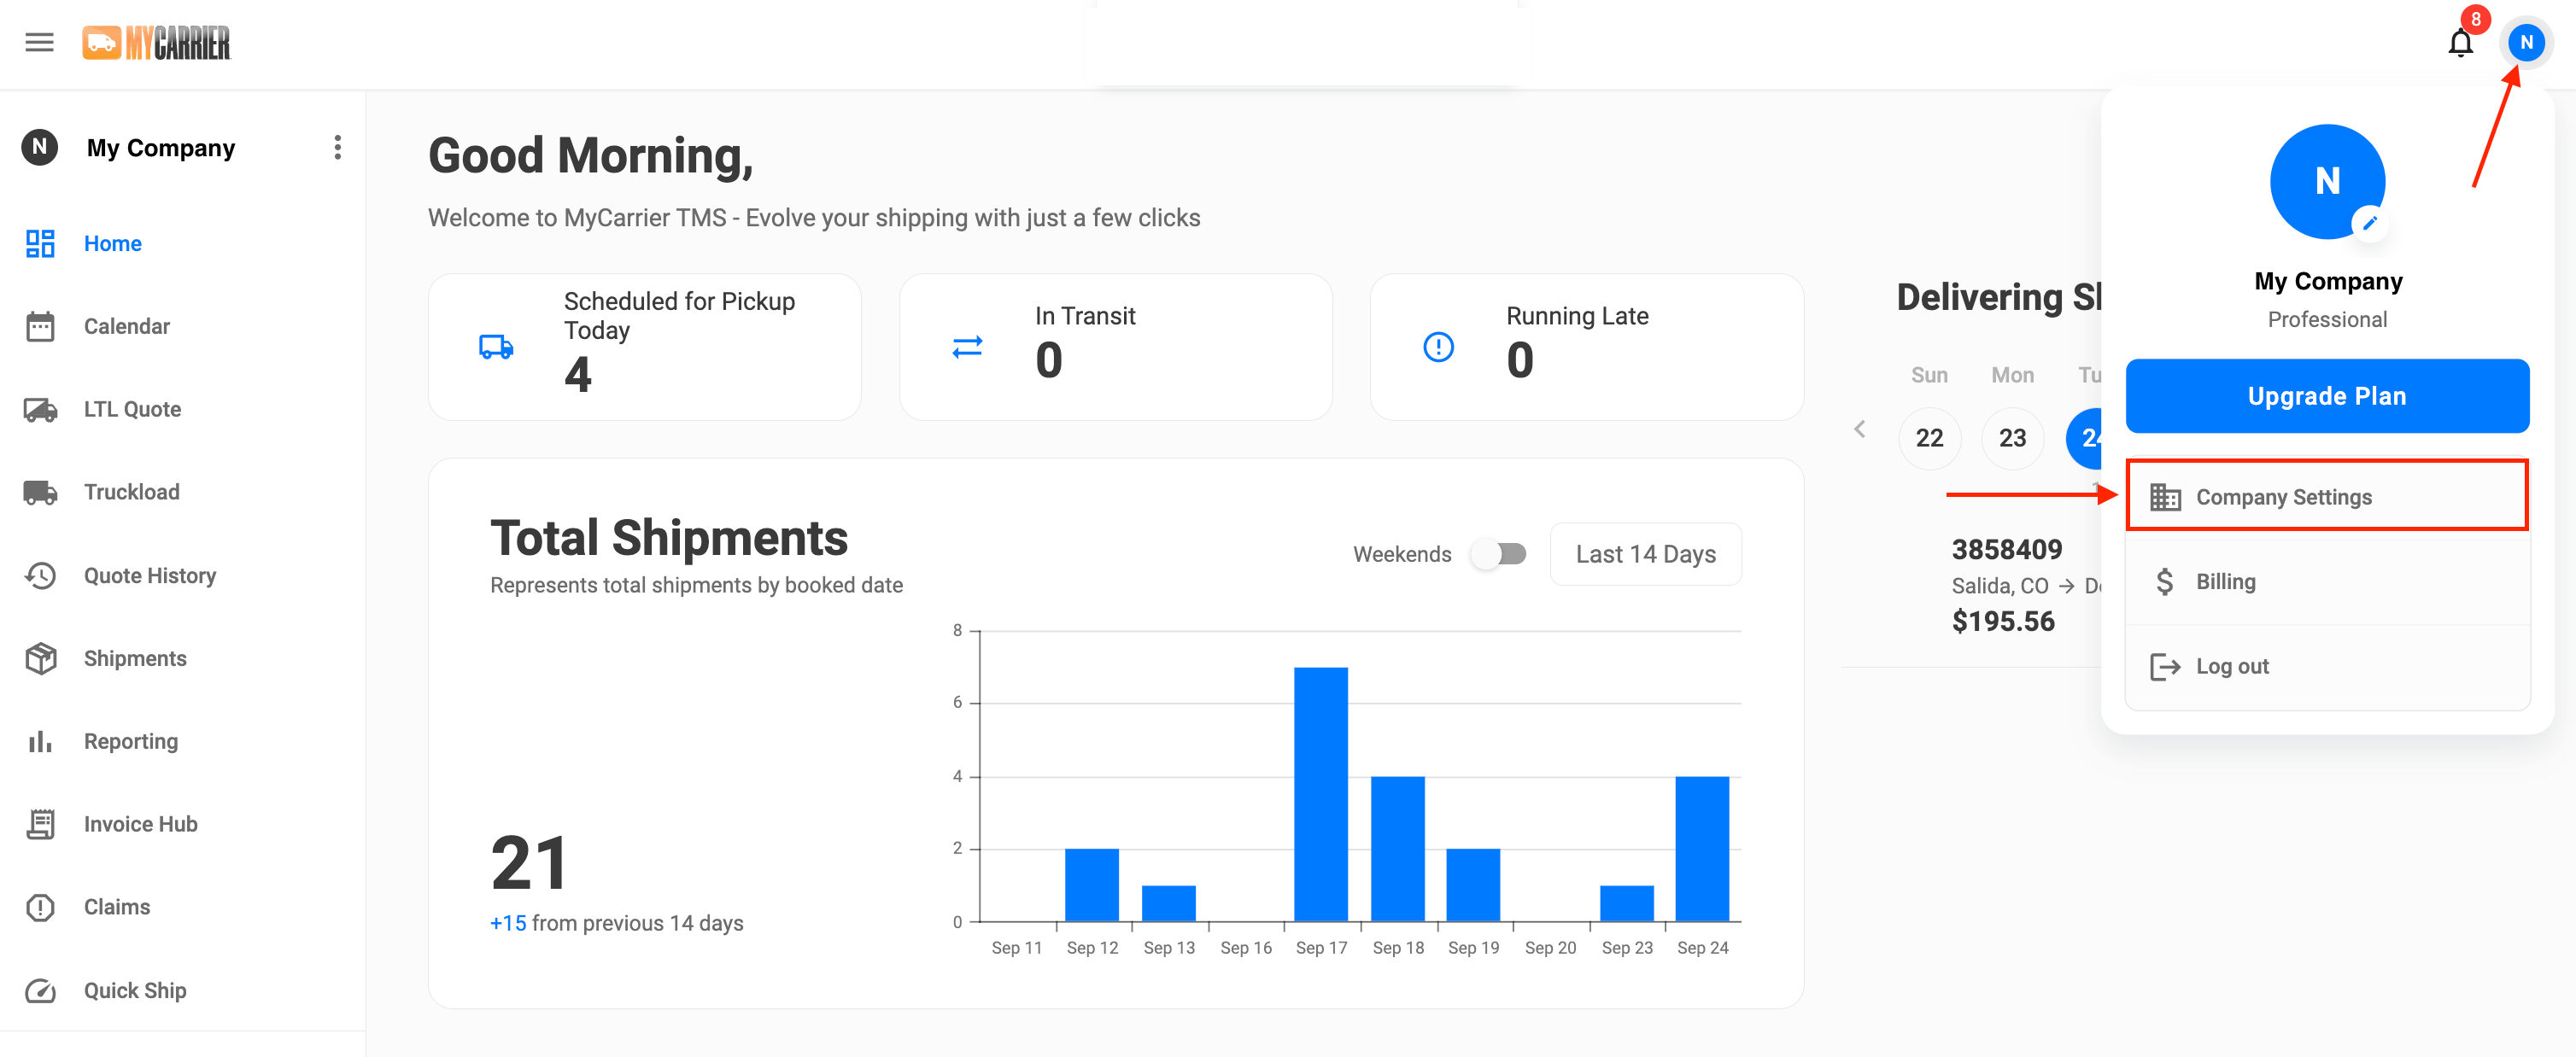Click the Upgrade Plan button

coord(2326,396)
